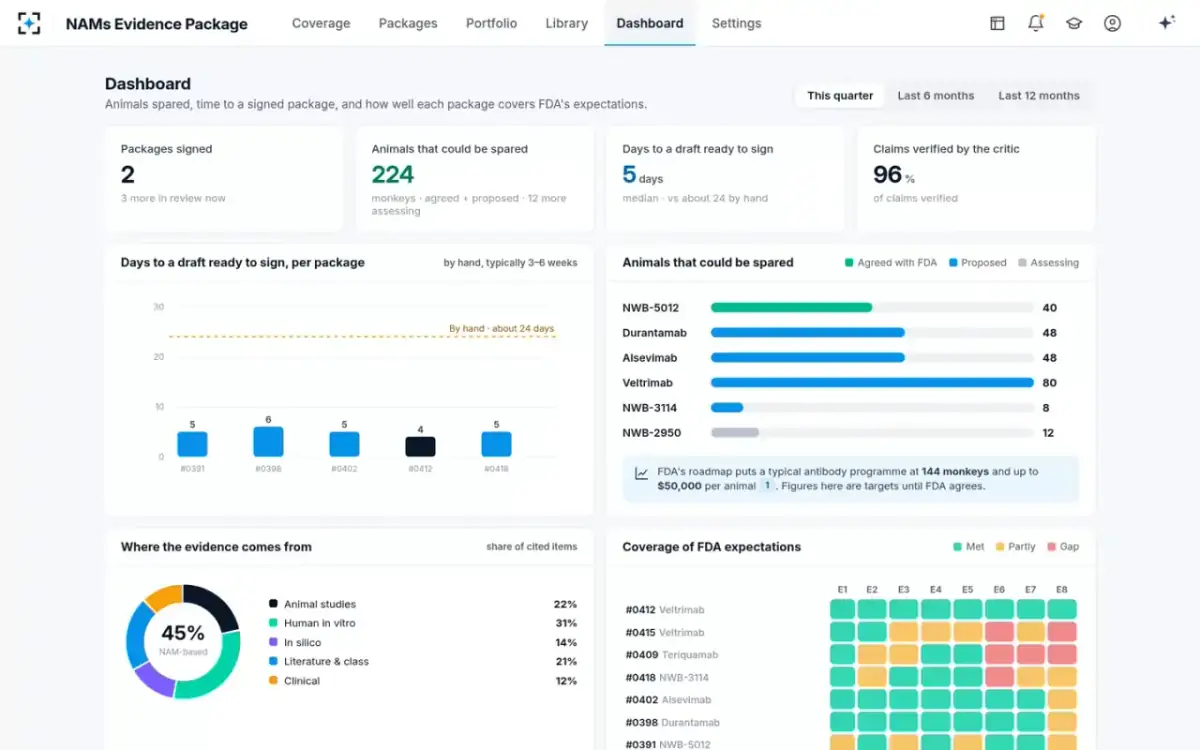Click the Alsevimab progress bar
The image size is (1200, 750).
(x=808, y=358)
